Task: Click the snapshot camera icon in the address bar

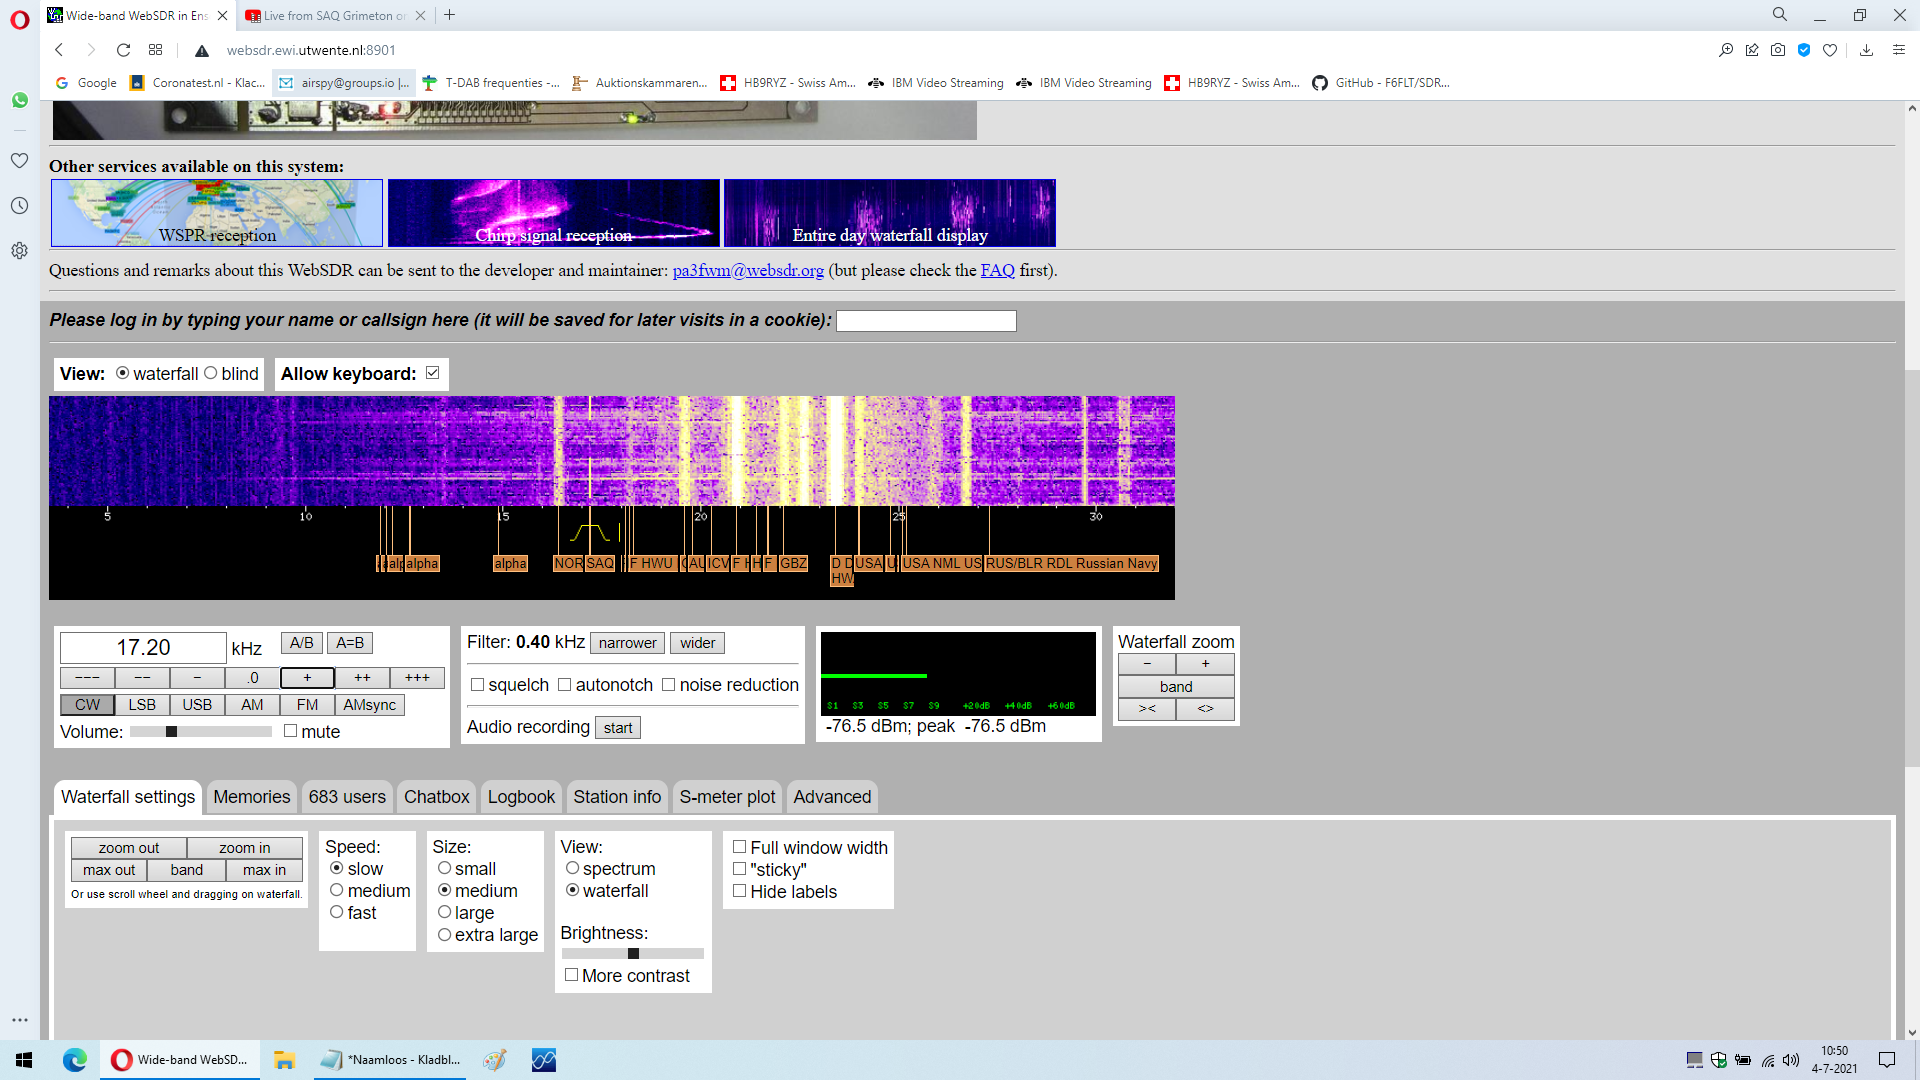Action: point(1777,50)
